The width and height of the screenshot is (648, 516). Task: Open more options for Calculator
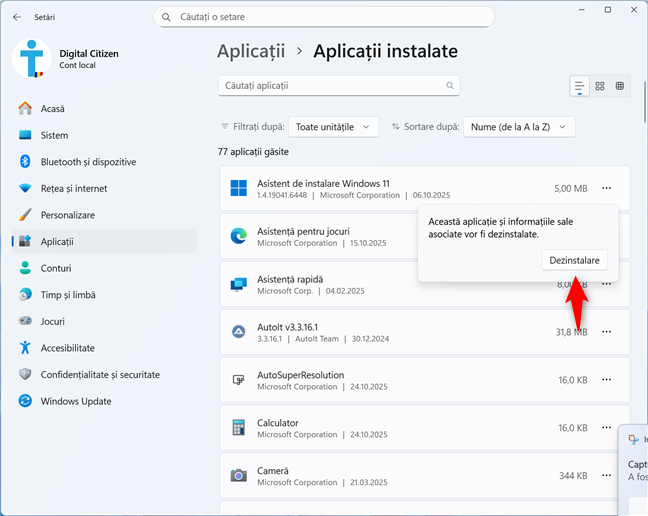coord(606,428)
